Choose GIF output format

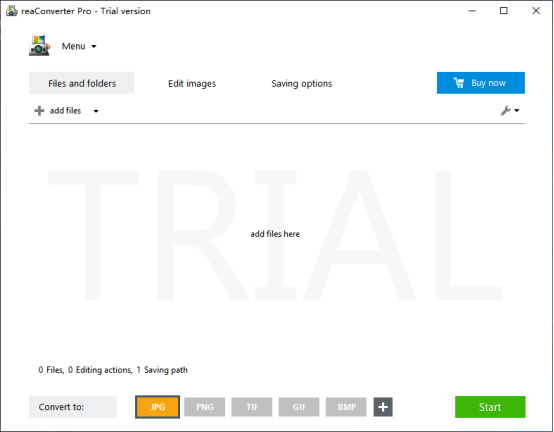tap(299, 407)
